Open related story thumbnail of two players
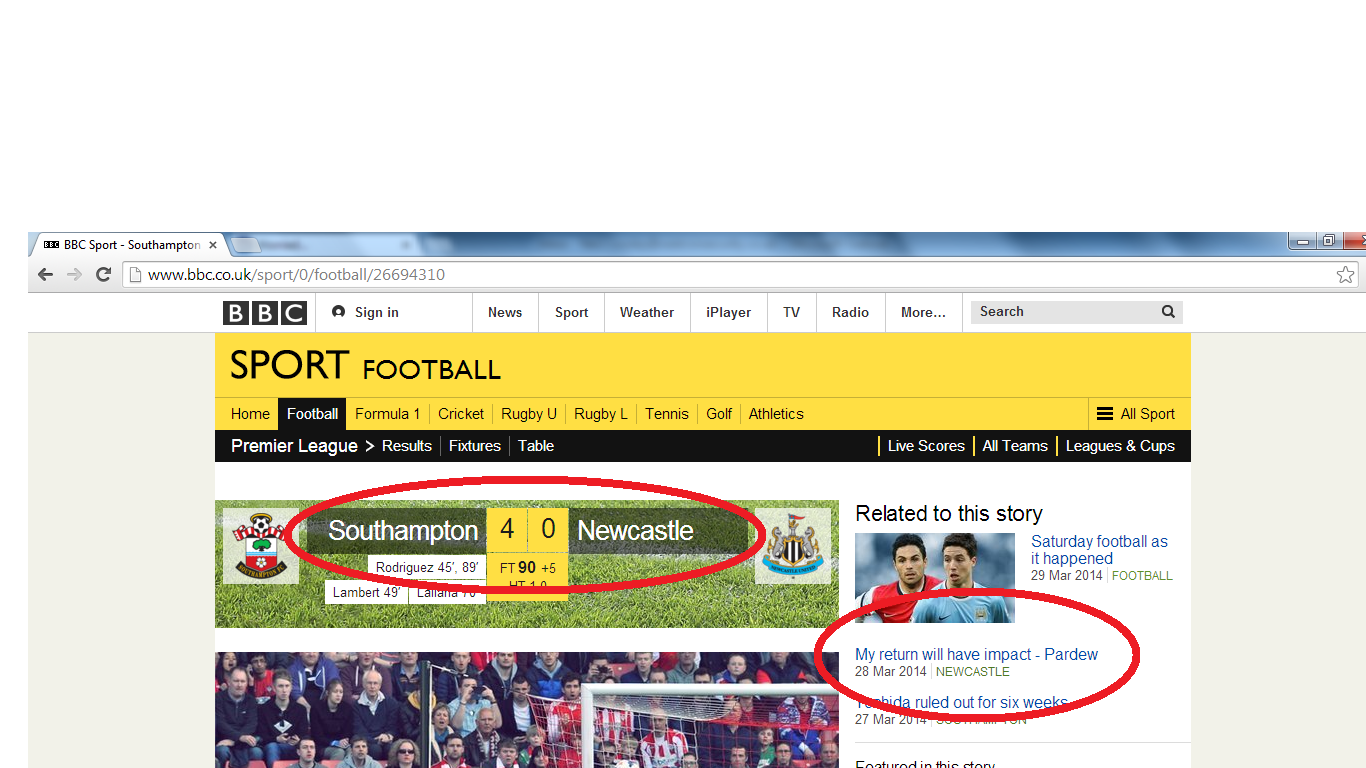Screen dimensions: 1366x768 pyautogui.click(x=935, y=578)
